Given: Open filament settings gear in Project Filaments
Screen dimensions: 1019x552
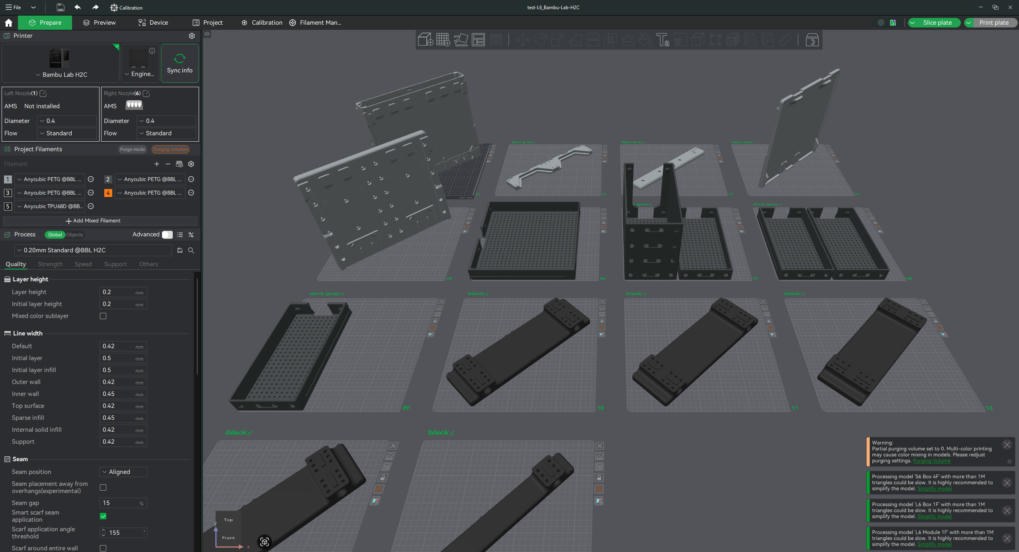Looking at the screenshot, I should 191,164.
